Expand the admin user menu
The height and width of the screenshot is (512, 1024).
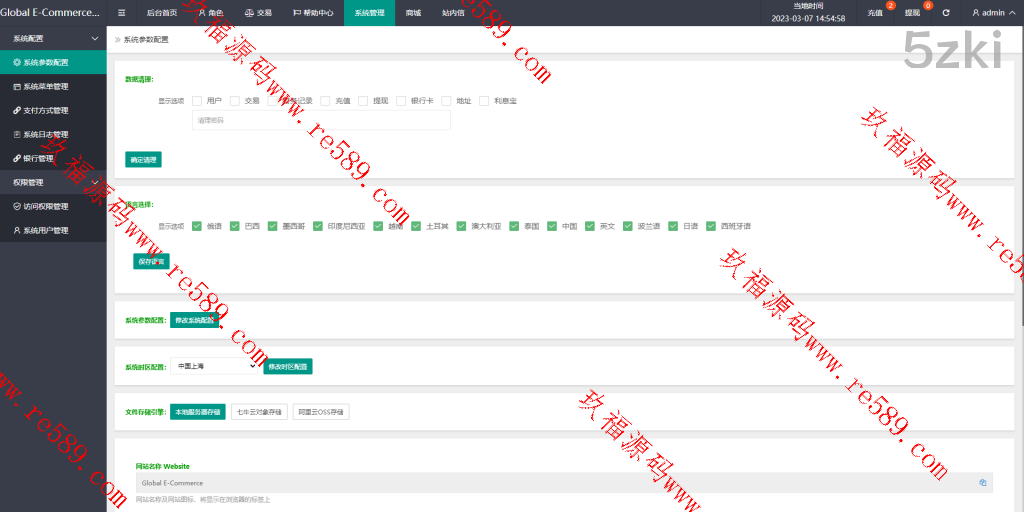[x=988, y=13]
